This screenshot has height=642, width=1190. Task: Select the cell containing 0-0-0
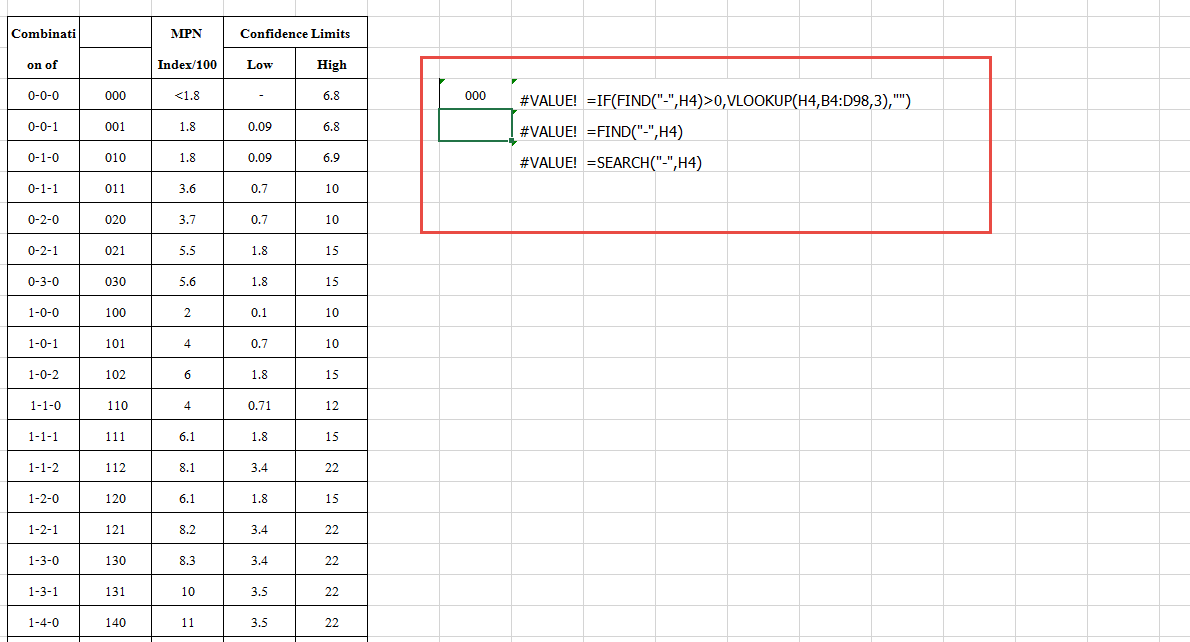pyautogui.click(x=43, y=96)
